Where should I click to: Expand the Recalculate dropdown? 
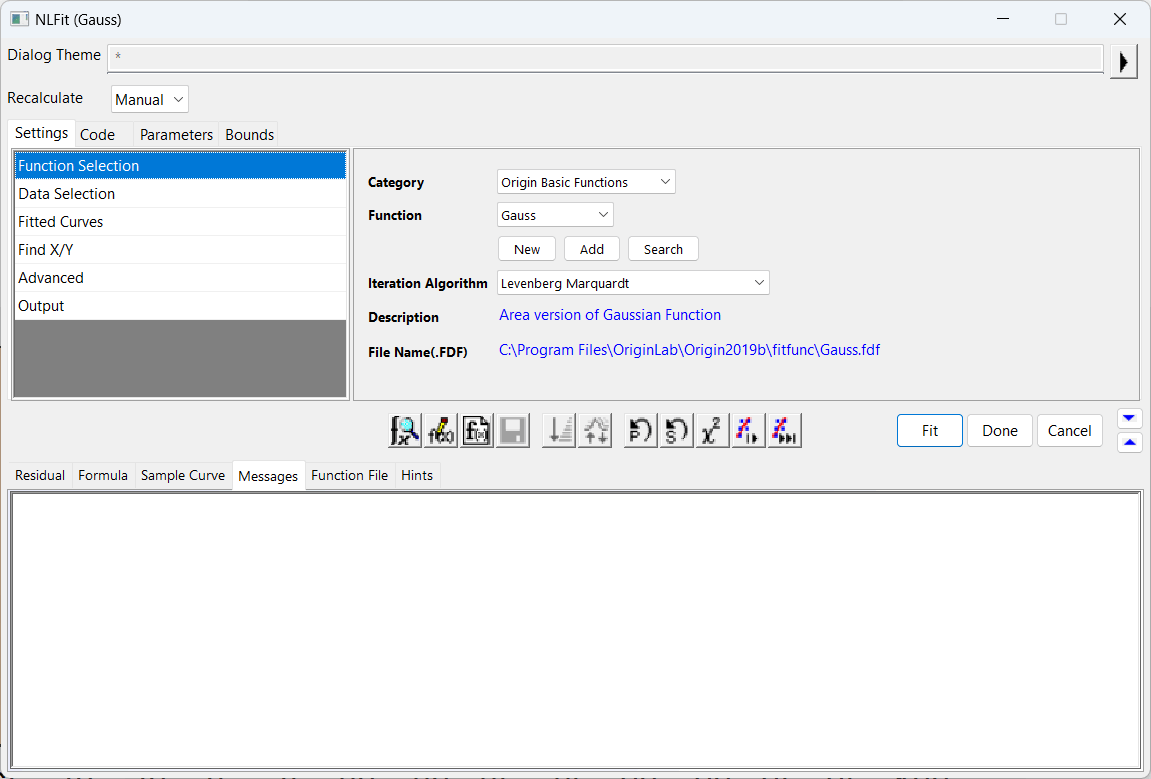[150, 100]
